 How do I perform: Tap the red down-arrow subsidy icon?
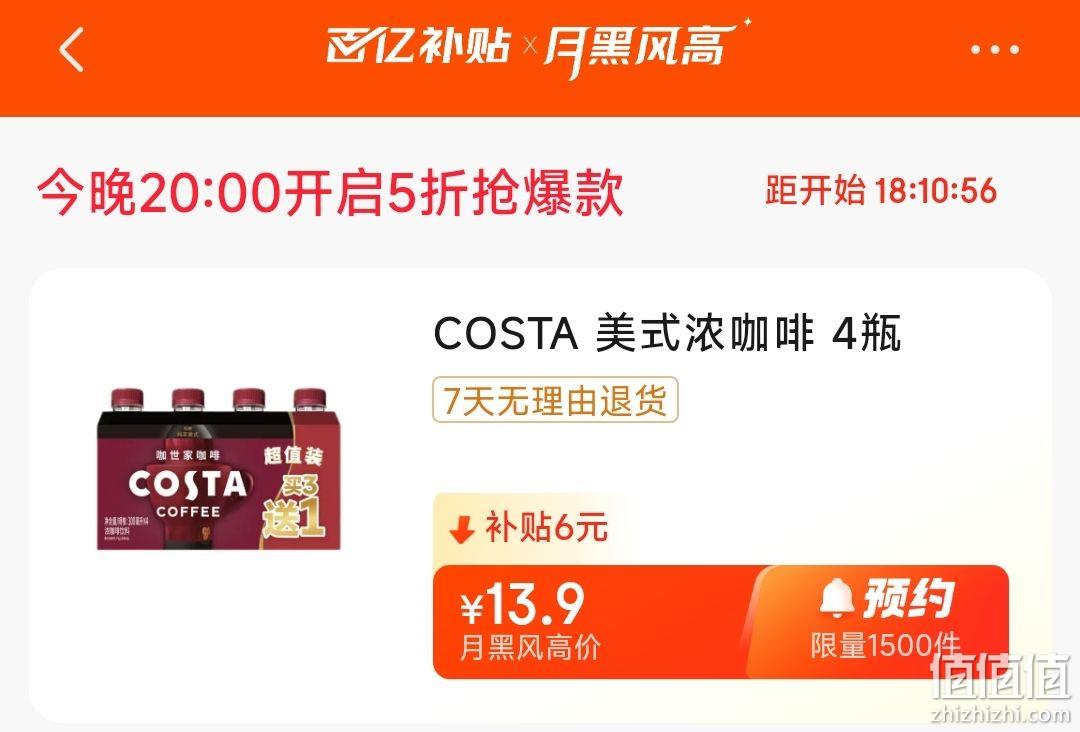click(461, 530)
